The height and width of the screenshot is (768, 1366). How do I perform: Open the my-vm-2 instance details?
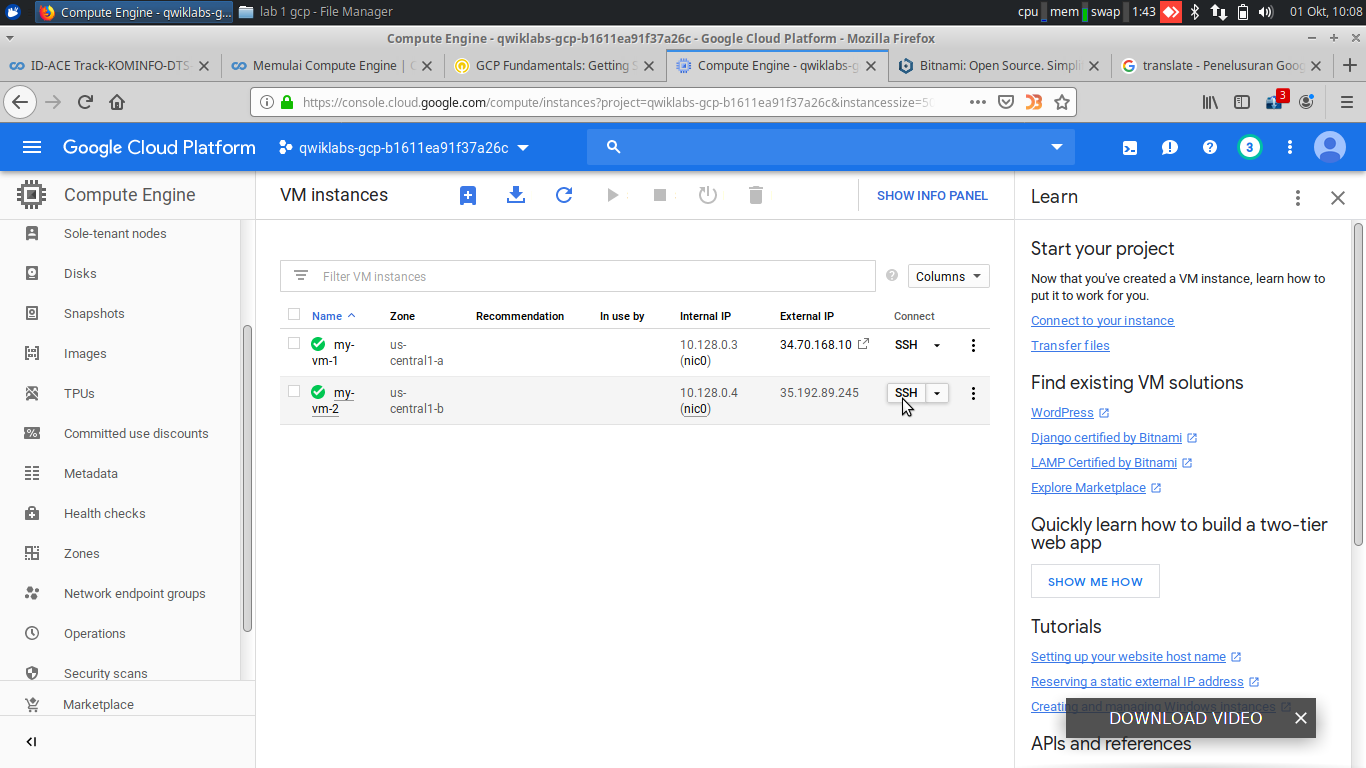(333, 400)
